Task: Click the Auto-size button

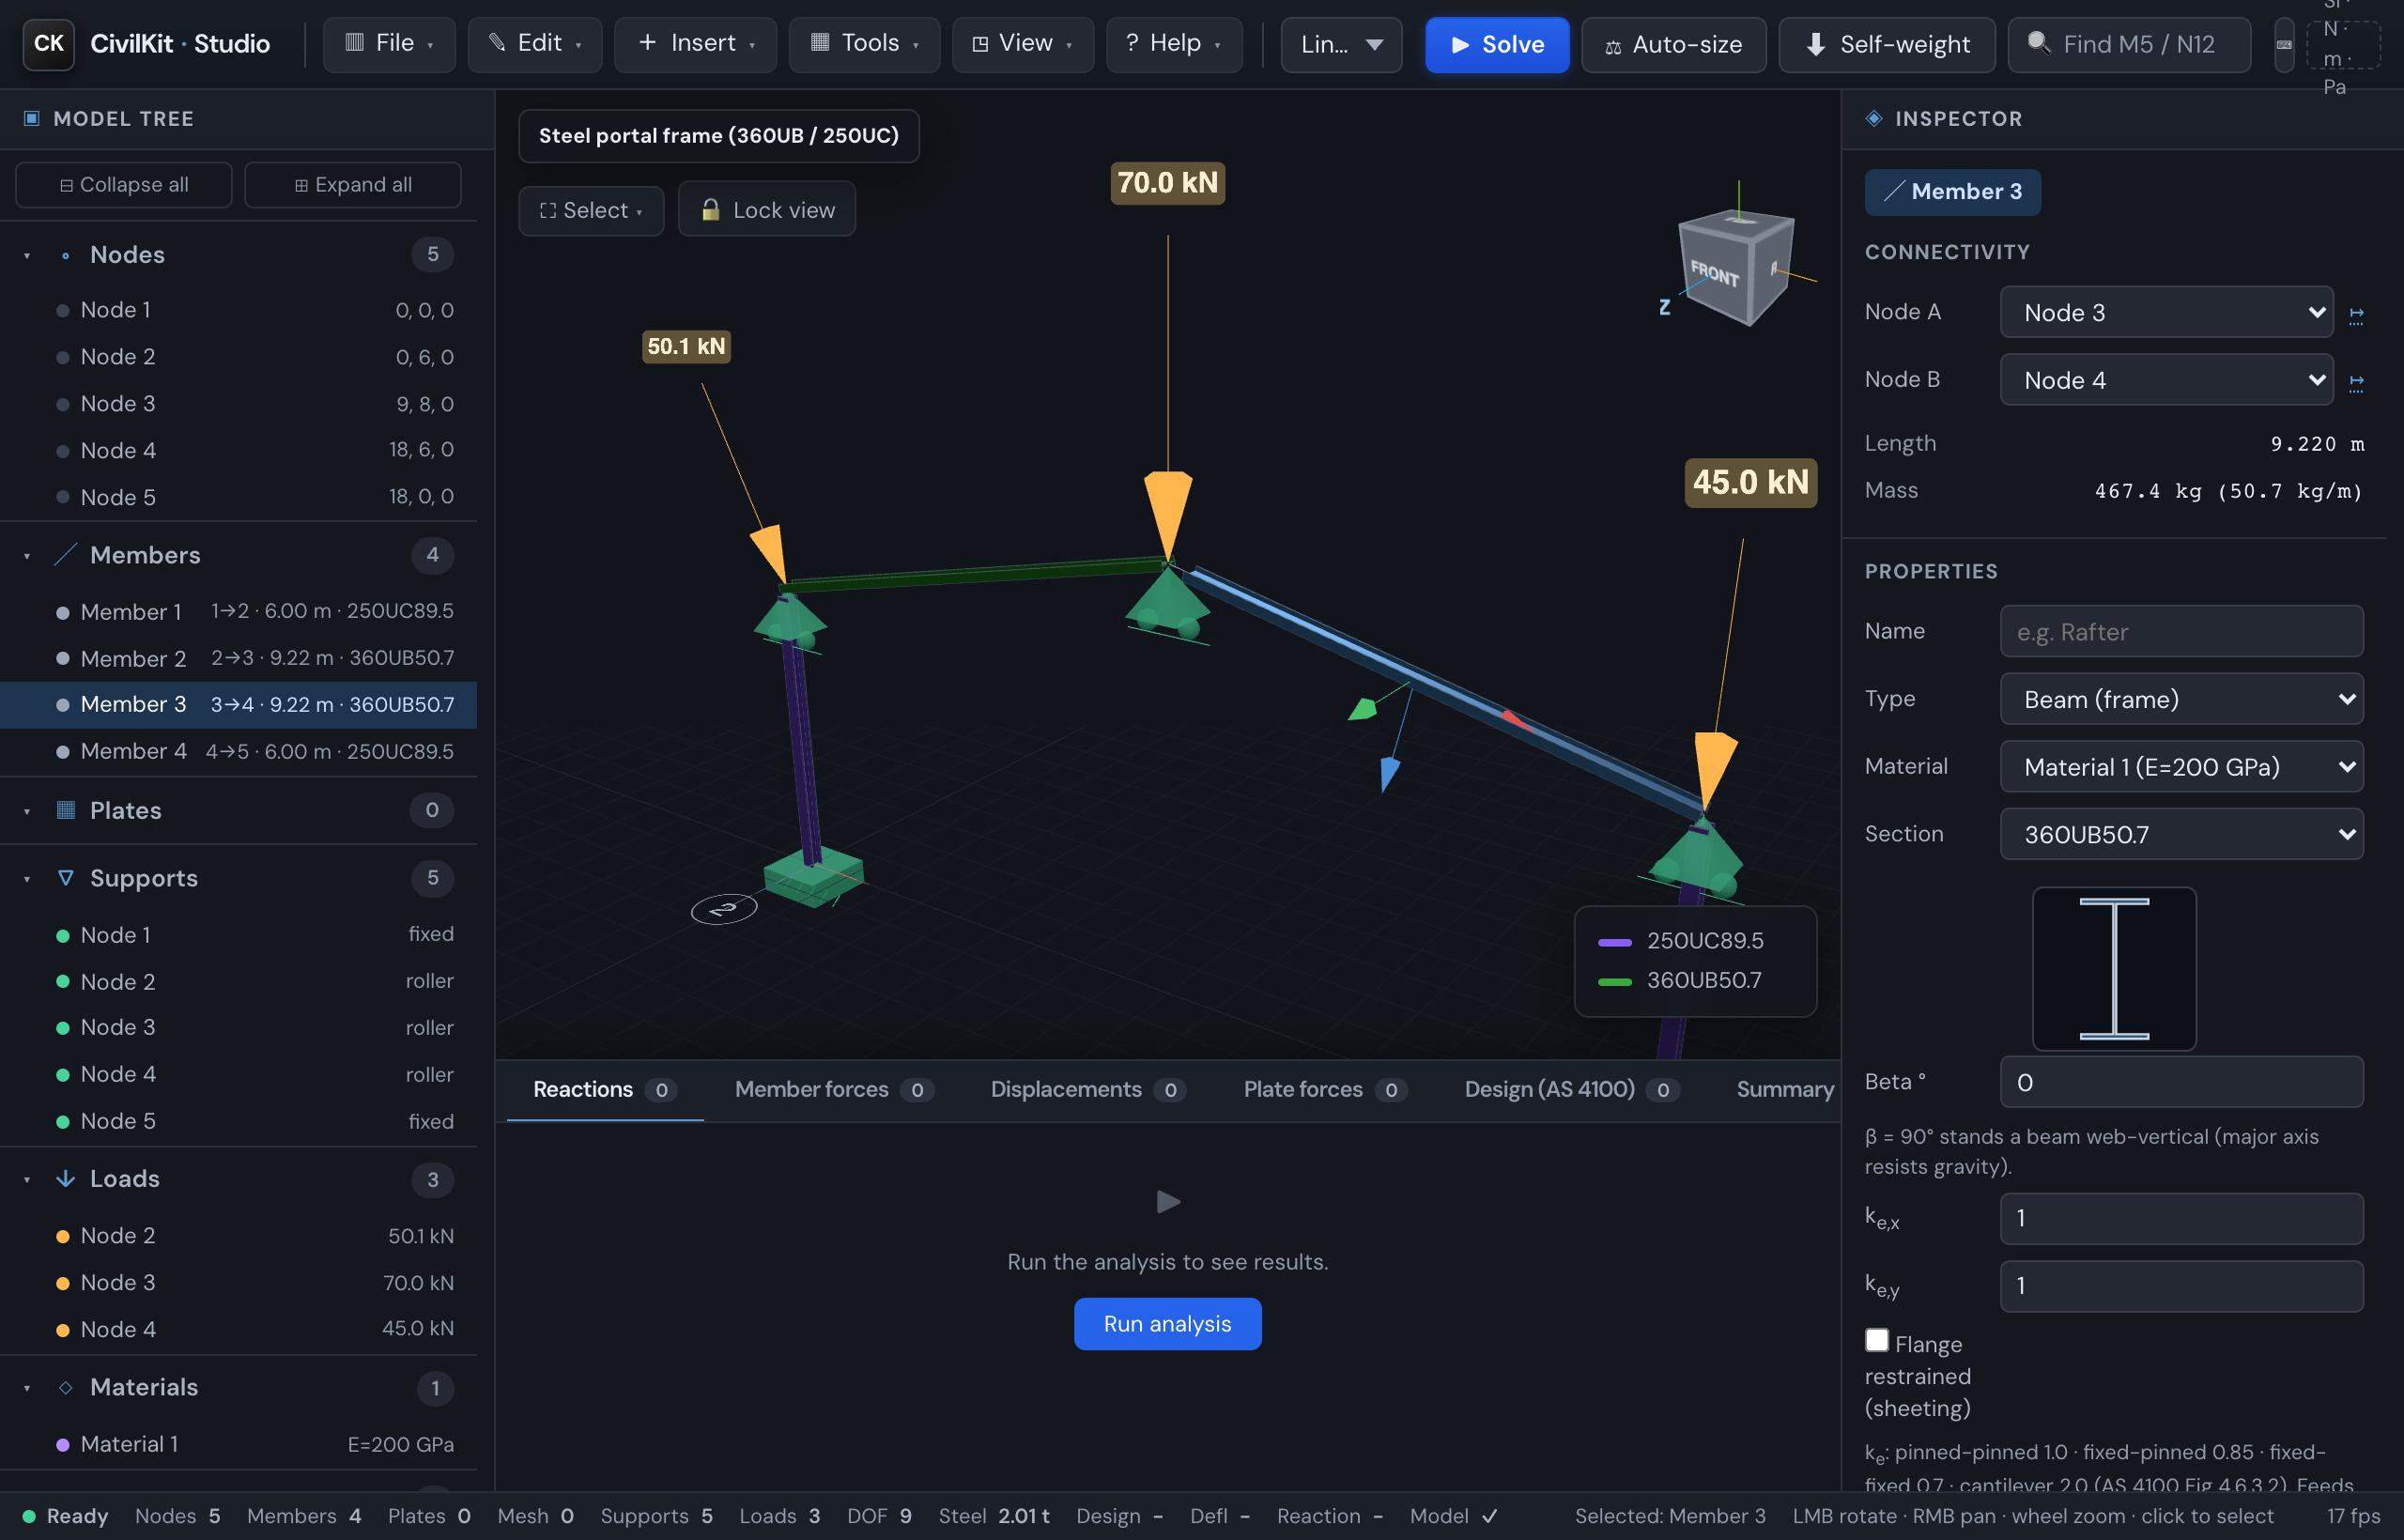Action: 1673,45
